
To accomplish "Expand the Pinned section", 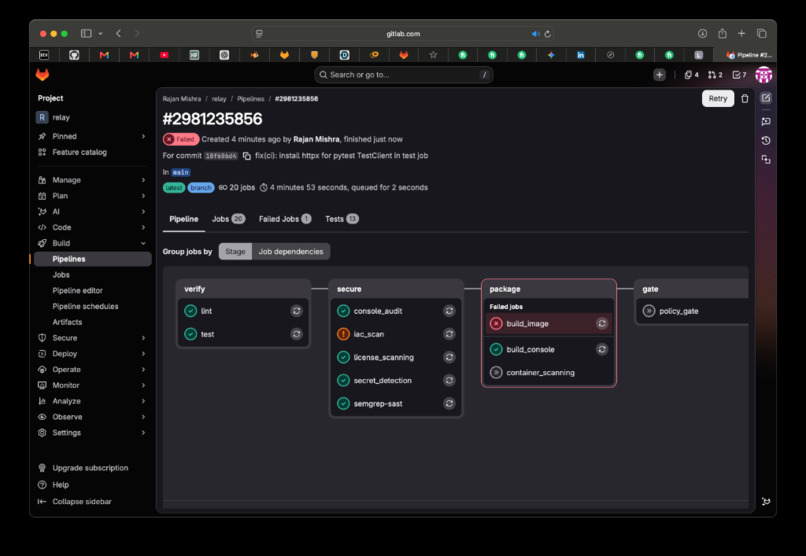I will [x=93, y=136].
